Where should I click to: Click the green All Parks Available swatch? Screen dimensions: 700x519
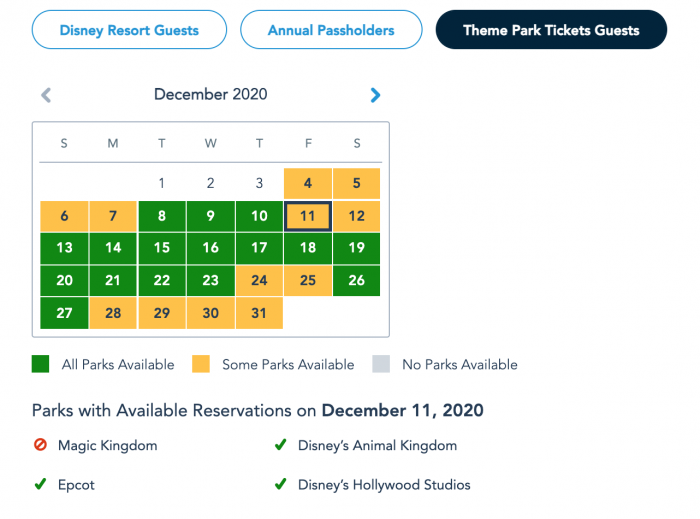[42, 364]
